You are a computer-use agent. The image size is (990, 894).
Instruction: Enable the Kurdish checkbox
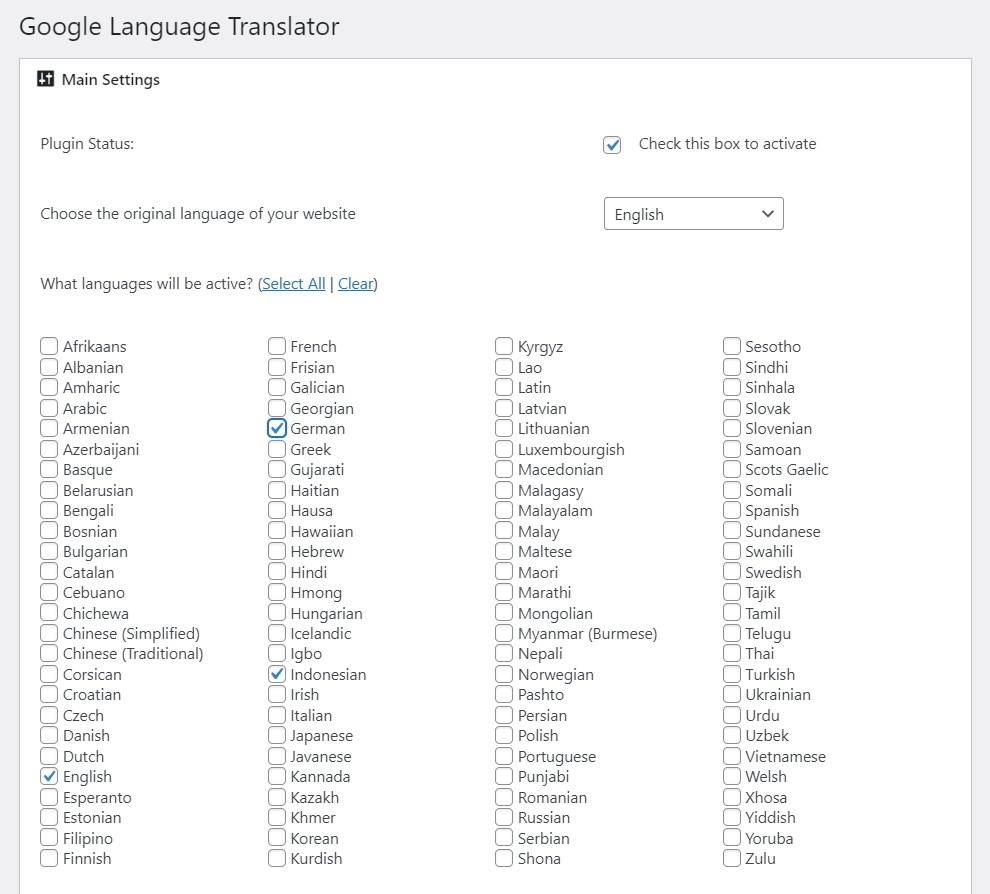pyautogui.click(x=277, y=859)
